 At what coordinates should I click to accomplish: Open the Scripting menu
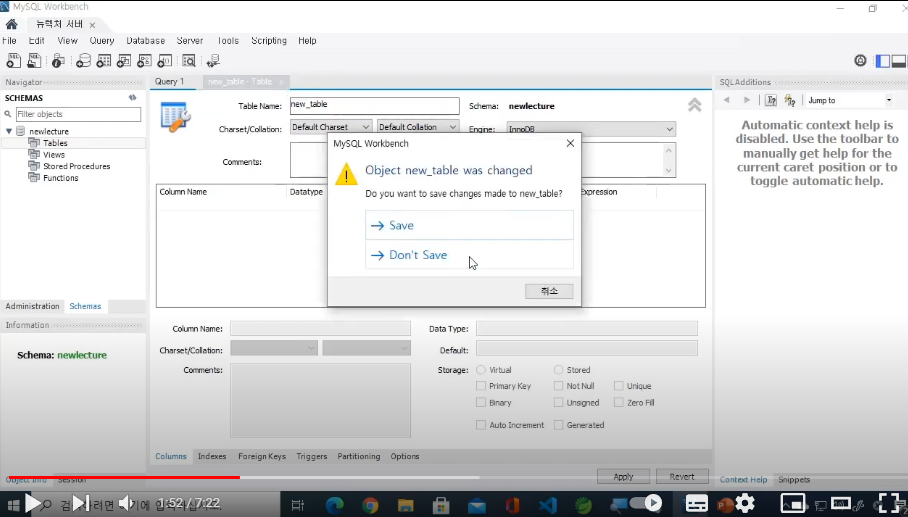point(269,41)
